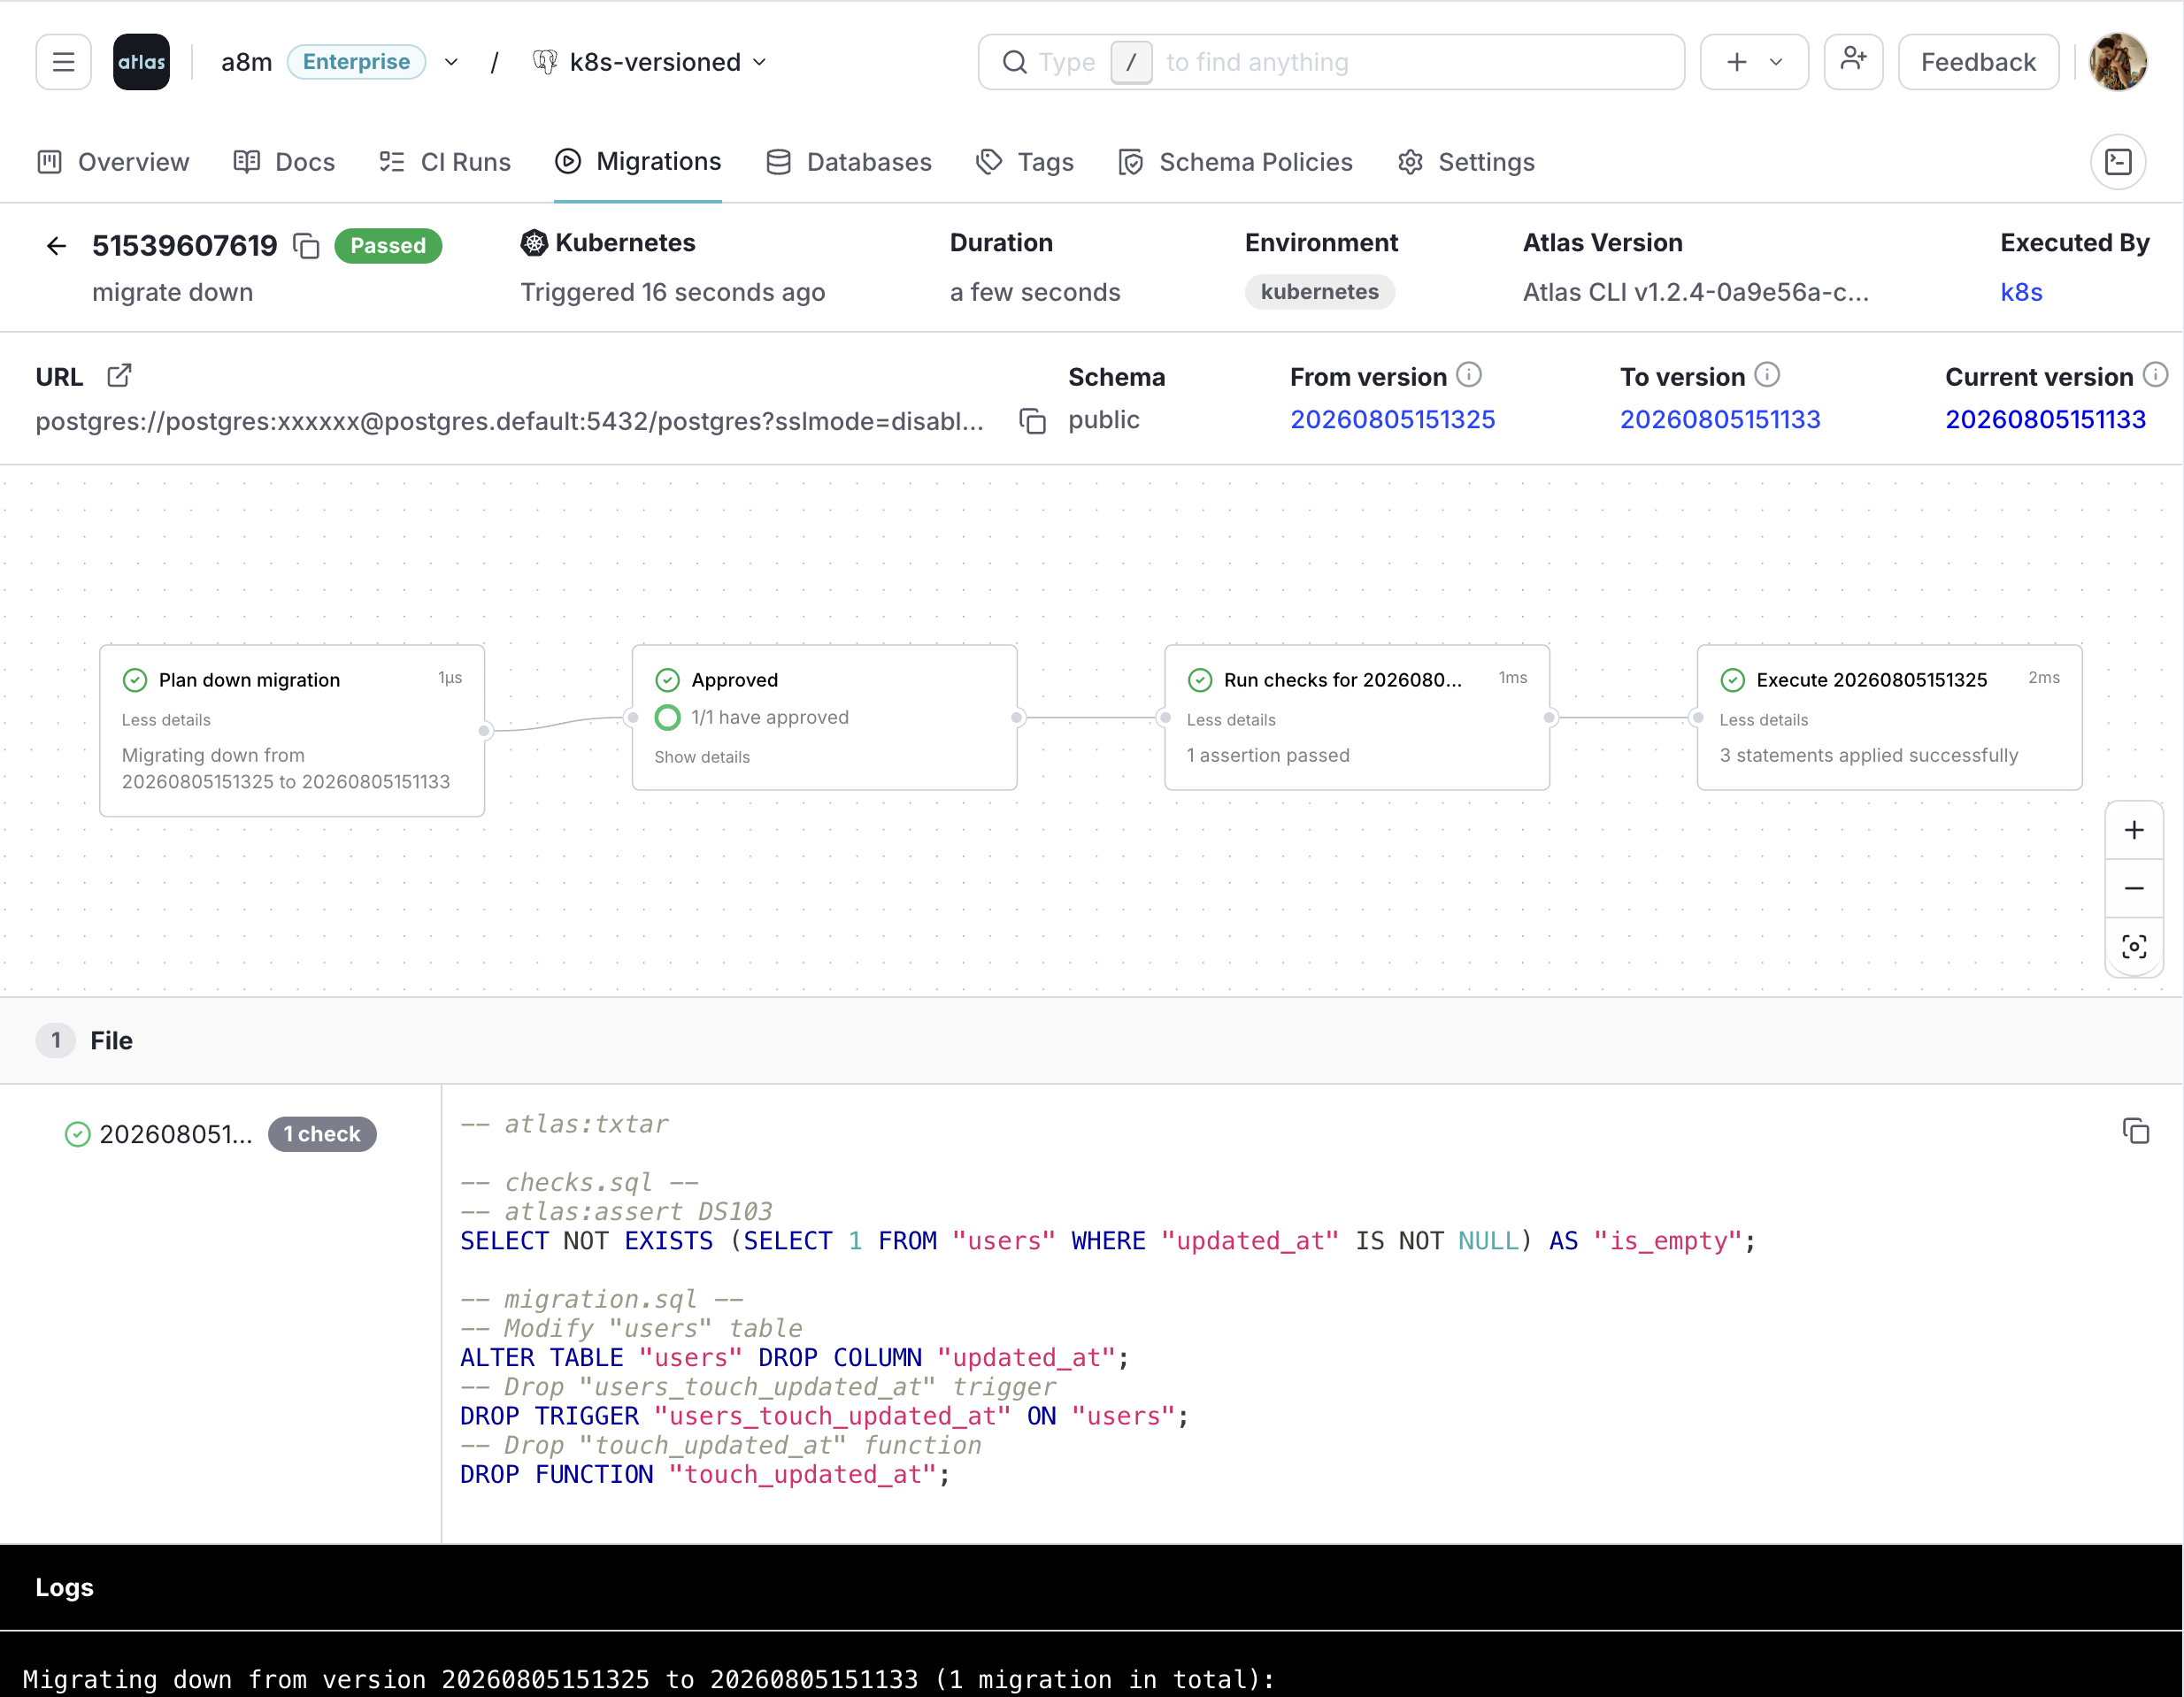The image size is (2184, 1697).
Task: Click the k8s executed-by link
Action: tap(2020, 292)
